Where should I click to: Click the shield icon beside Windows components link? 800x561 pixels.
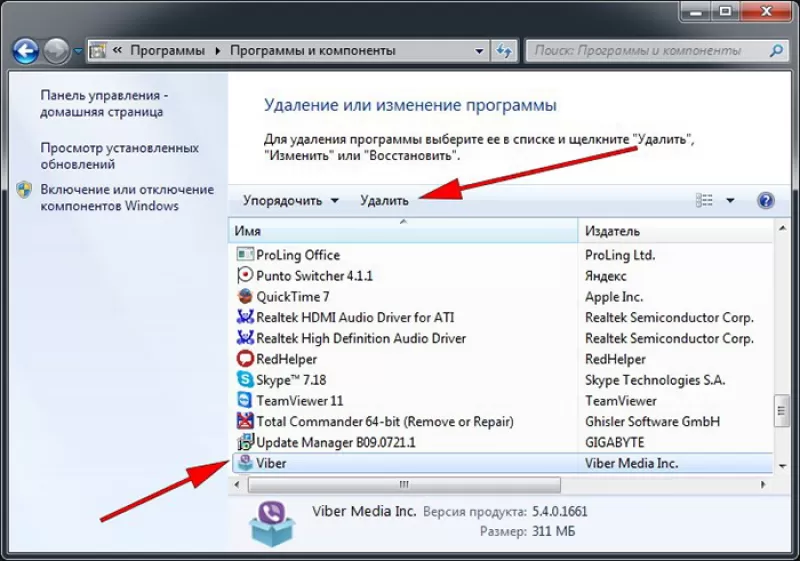coord(24,190)
